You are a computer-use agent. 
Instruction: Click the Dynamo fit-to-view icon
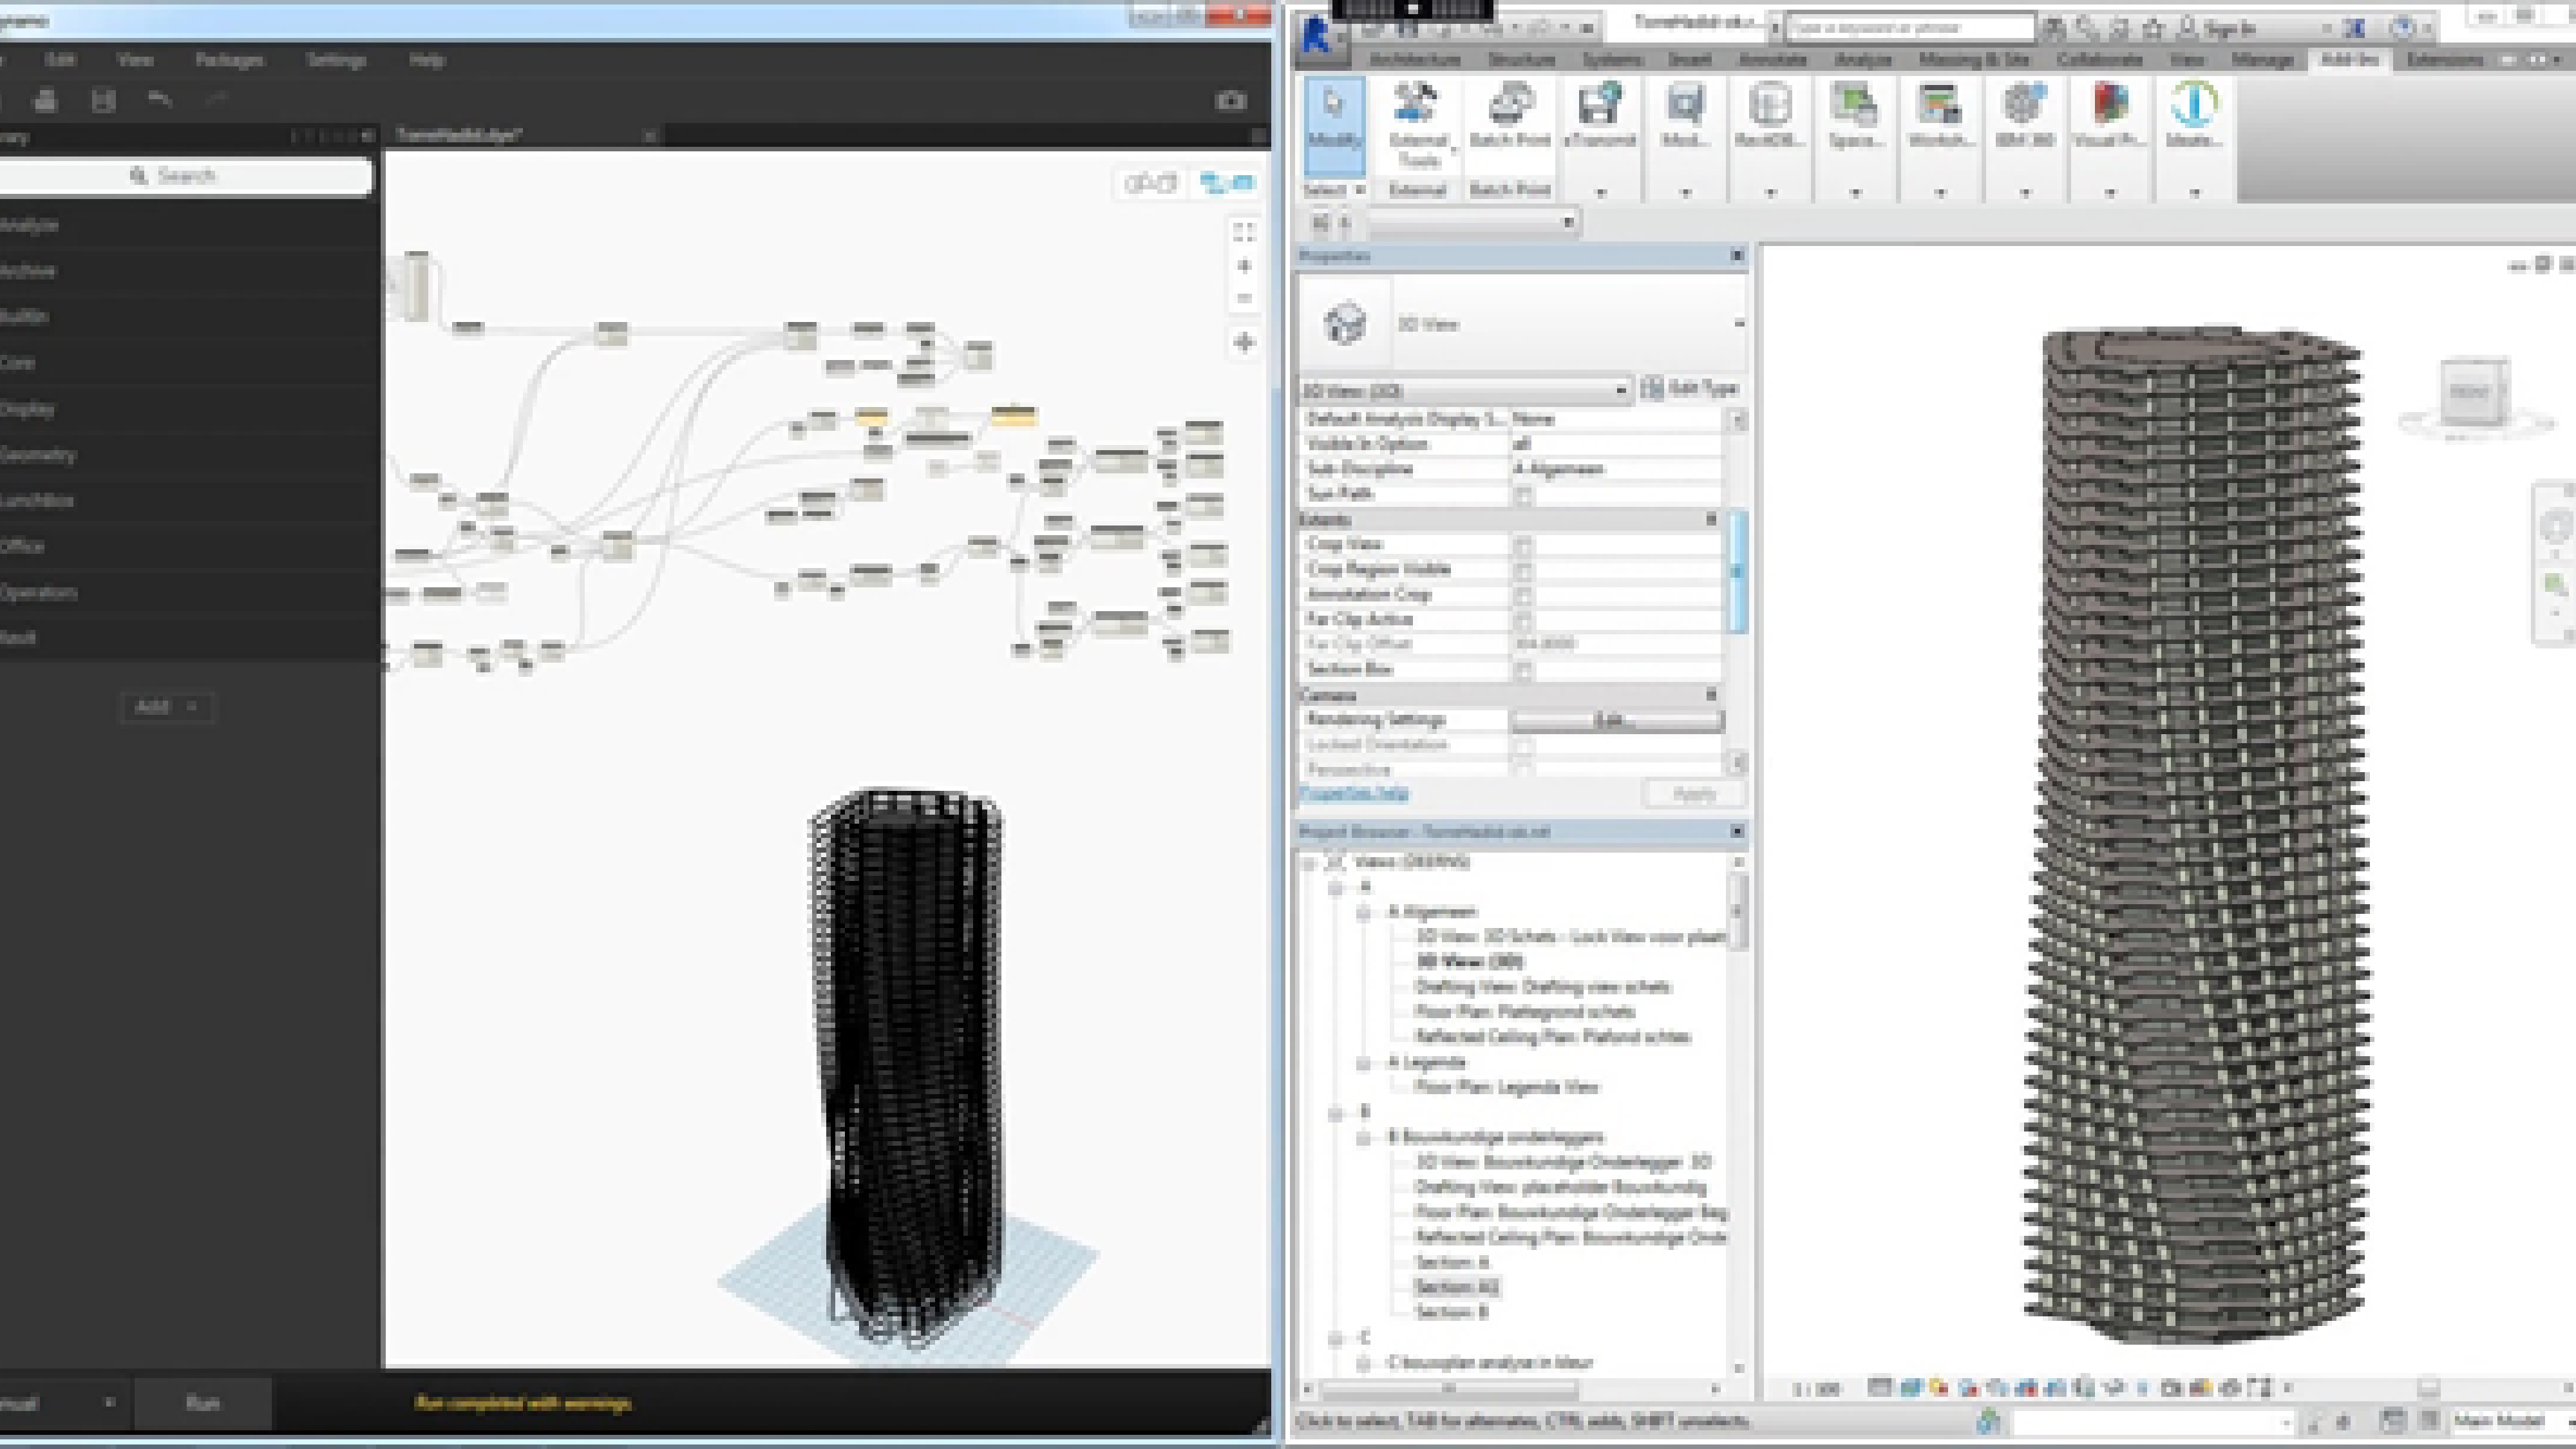click(x=1244, y=232)
